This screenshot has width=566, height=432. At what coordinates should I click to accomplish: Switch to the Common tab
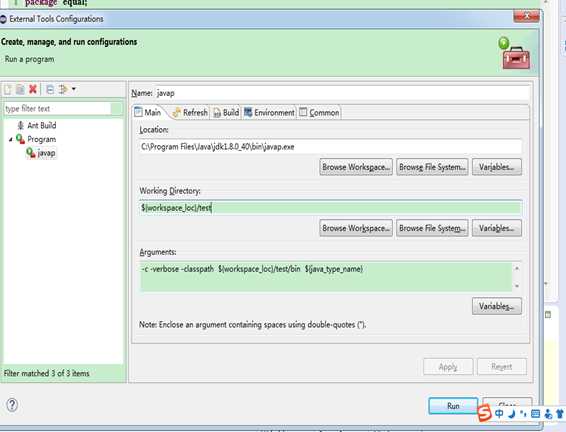(319, 113)
